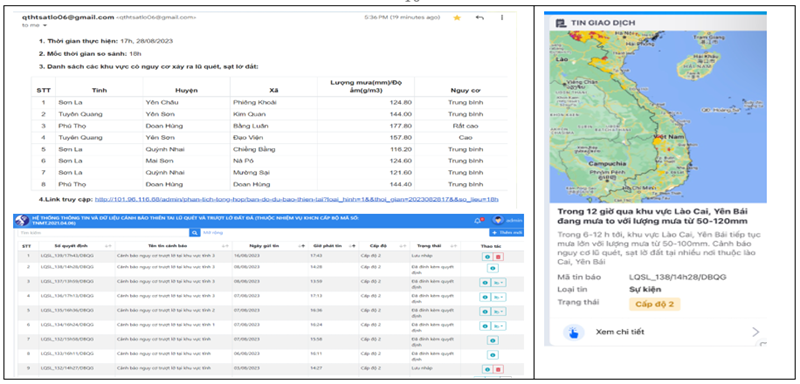Star the email from qthtsatlo06@gmail.com
The image size is (800, 384).
(x=457, y=18)
